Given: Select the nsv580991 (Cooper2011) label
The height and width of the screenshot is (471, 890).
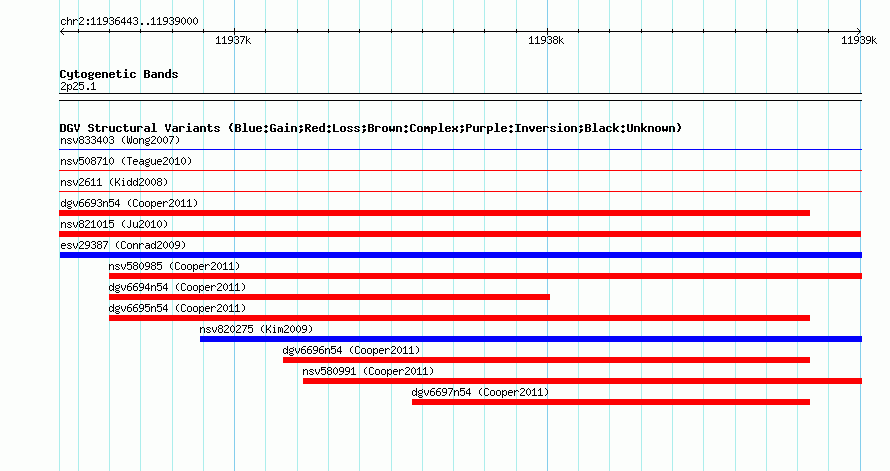Looking at the screenshot, I should pyautogui.click(x=368, y=371).
